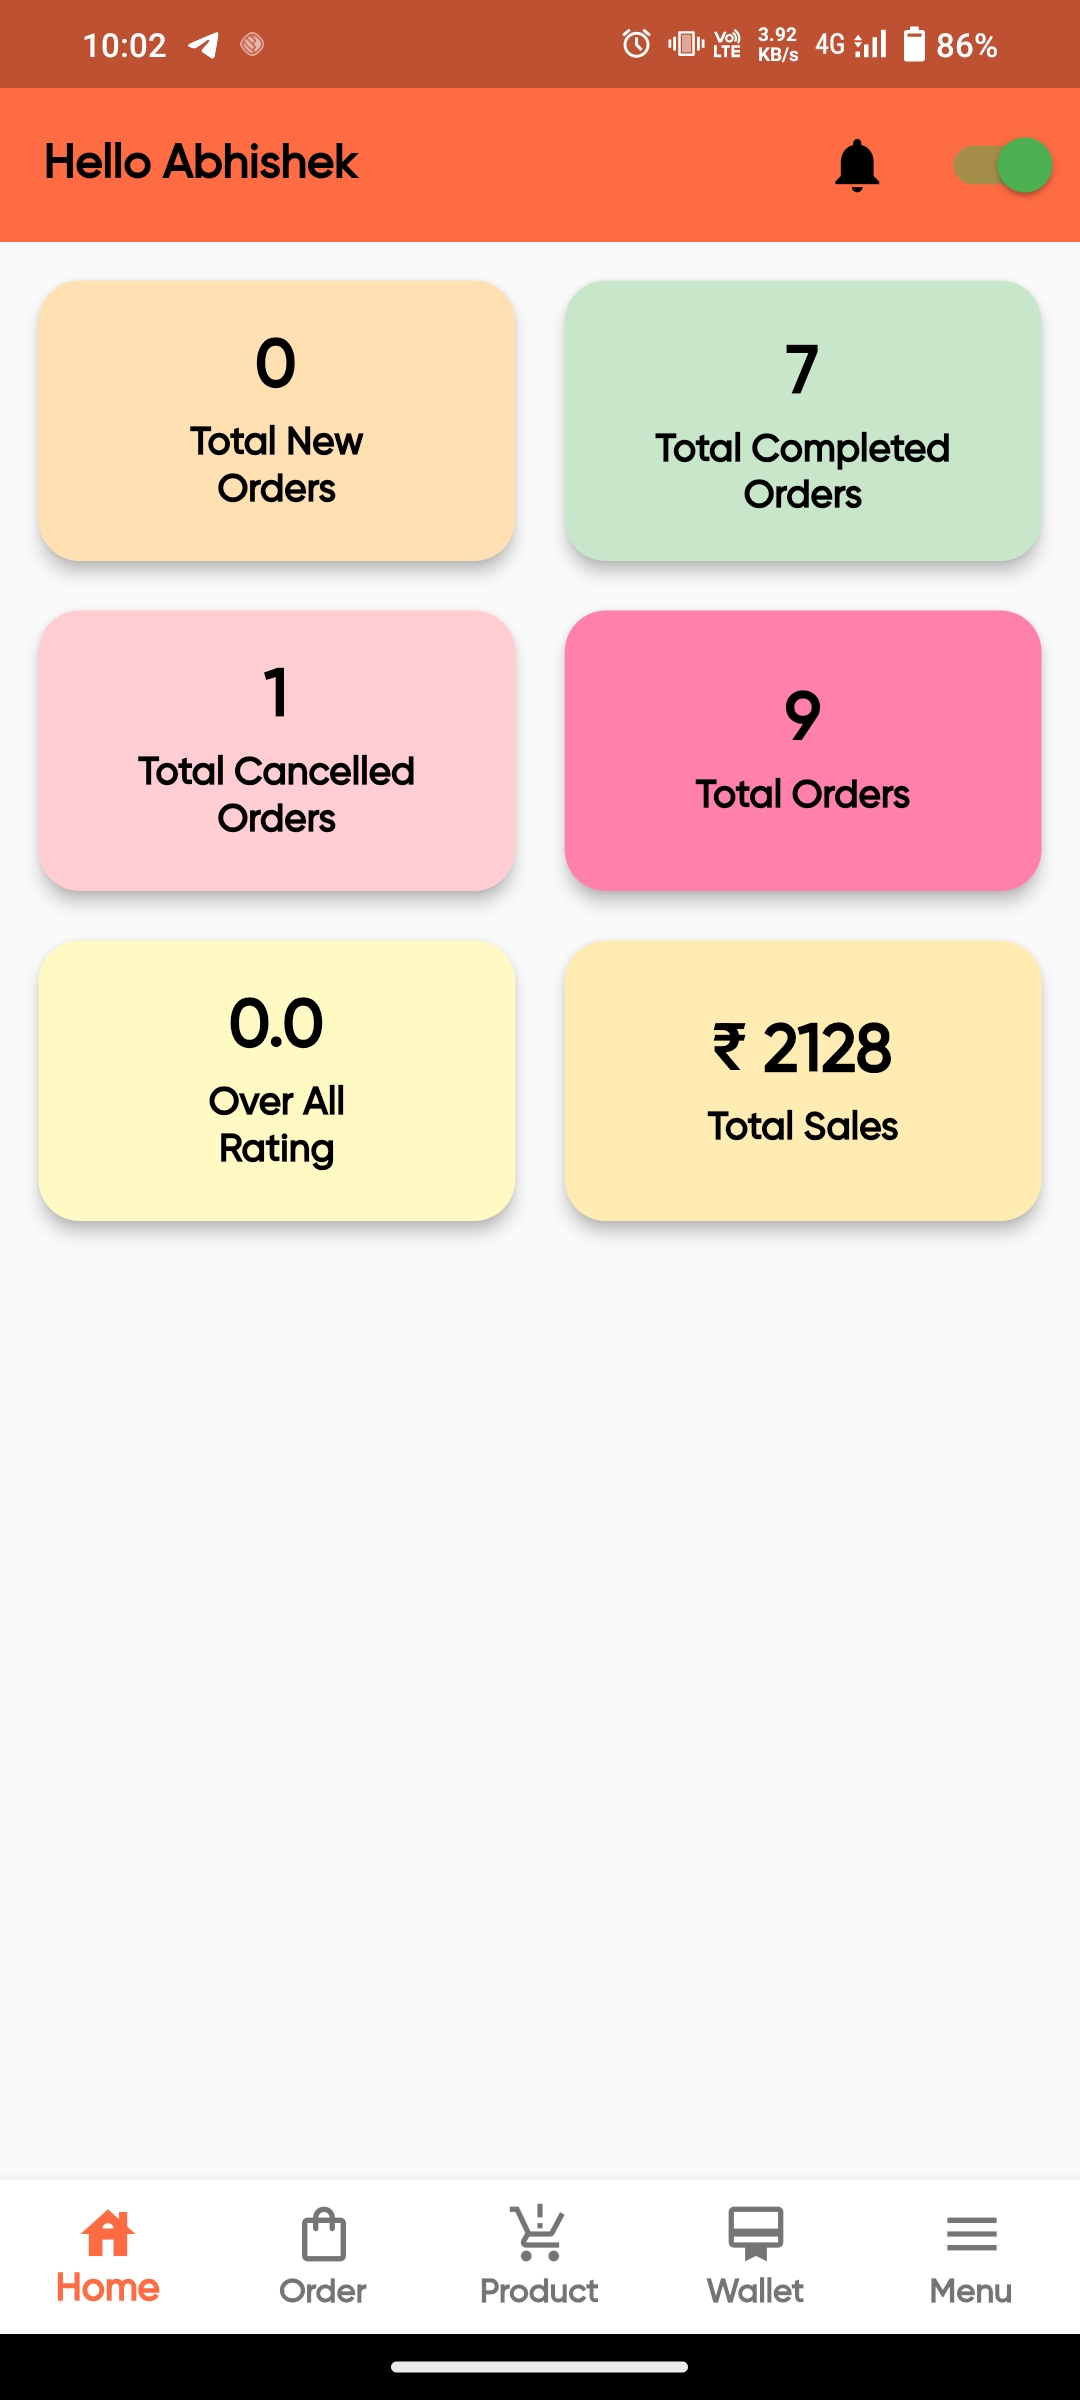Tap the battery icon in status bar
The height and width of the screenshot is (2400, 1080).
tap(914, 45)
